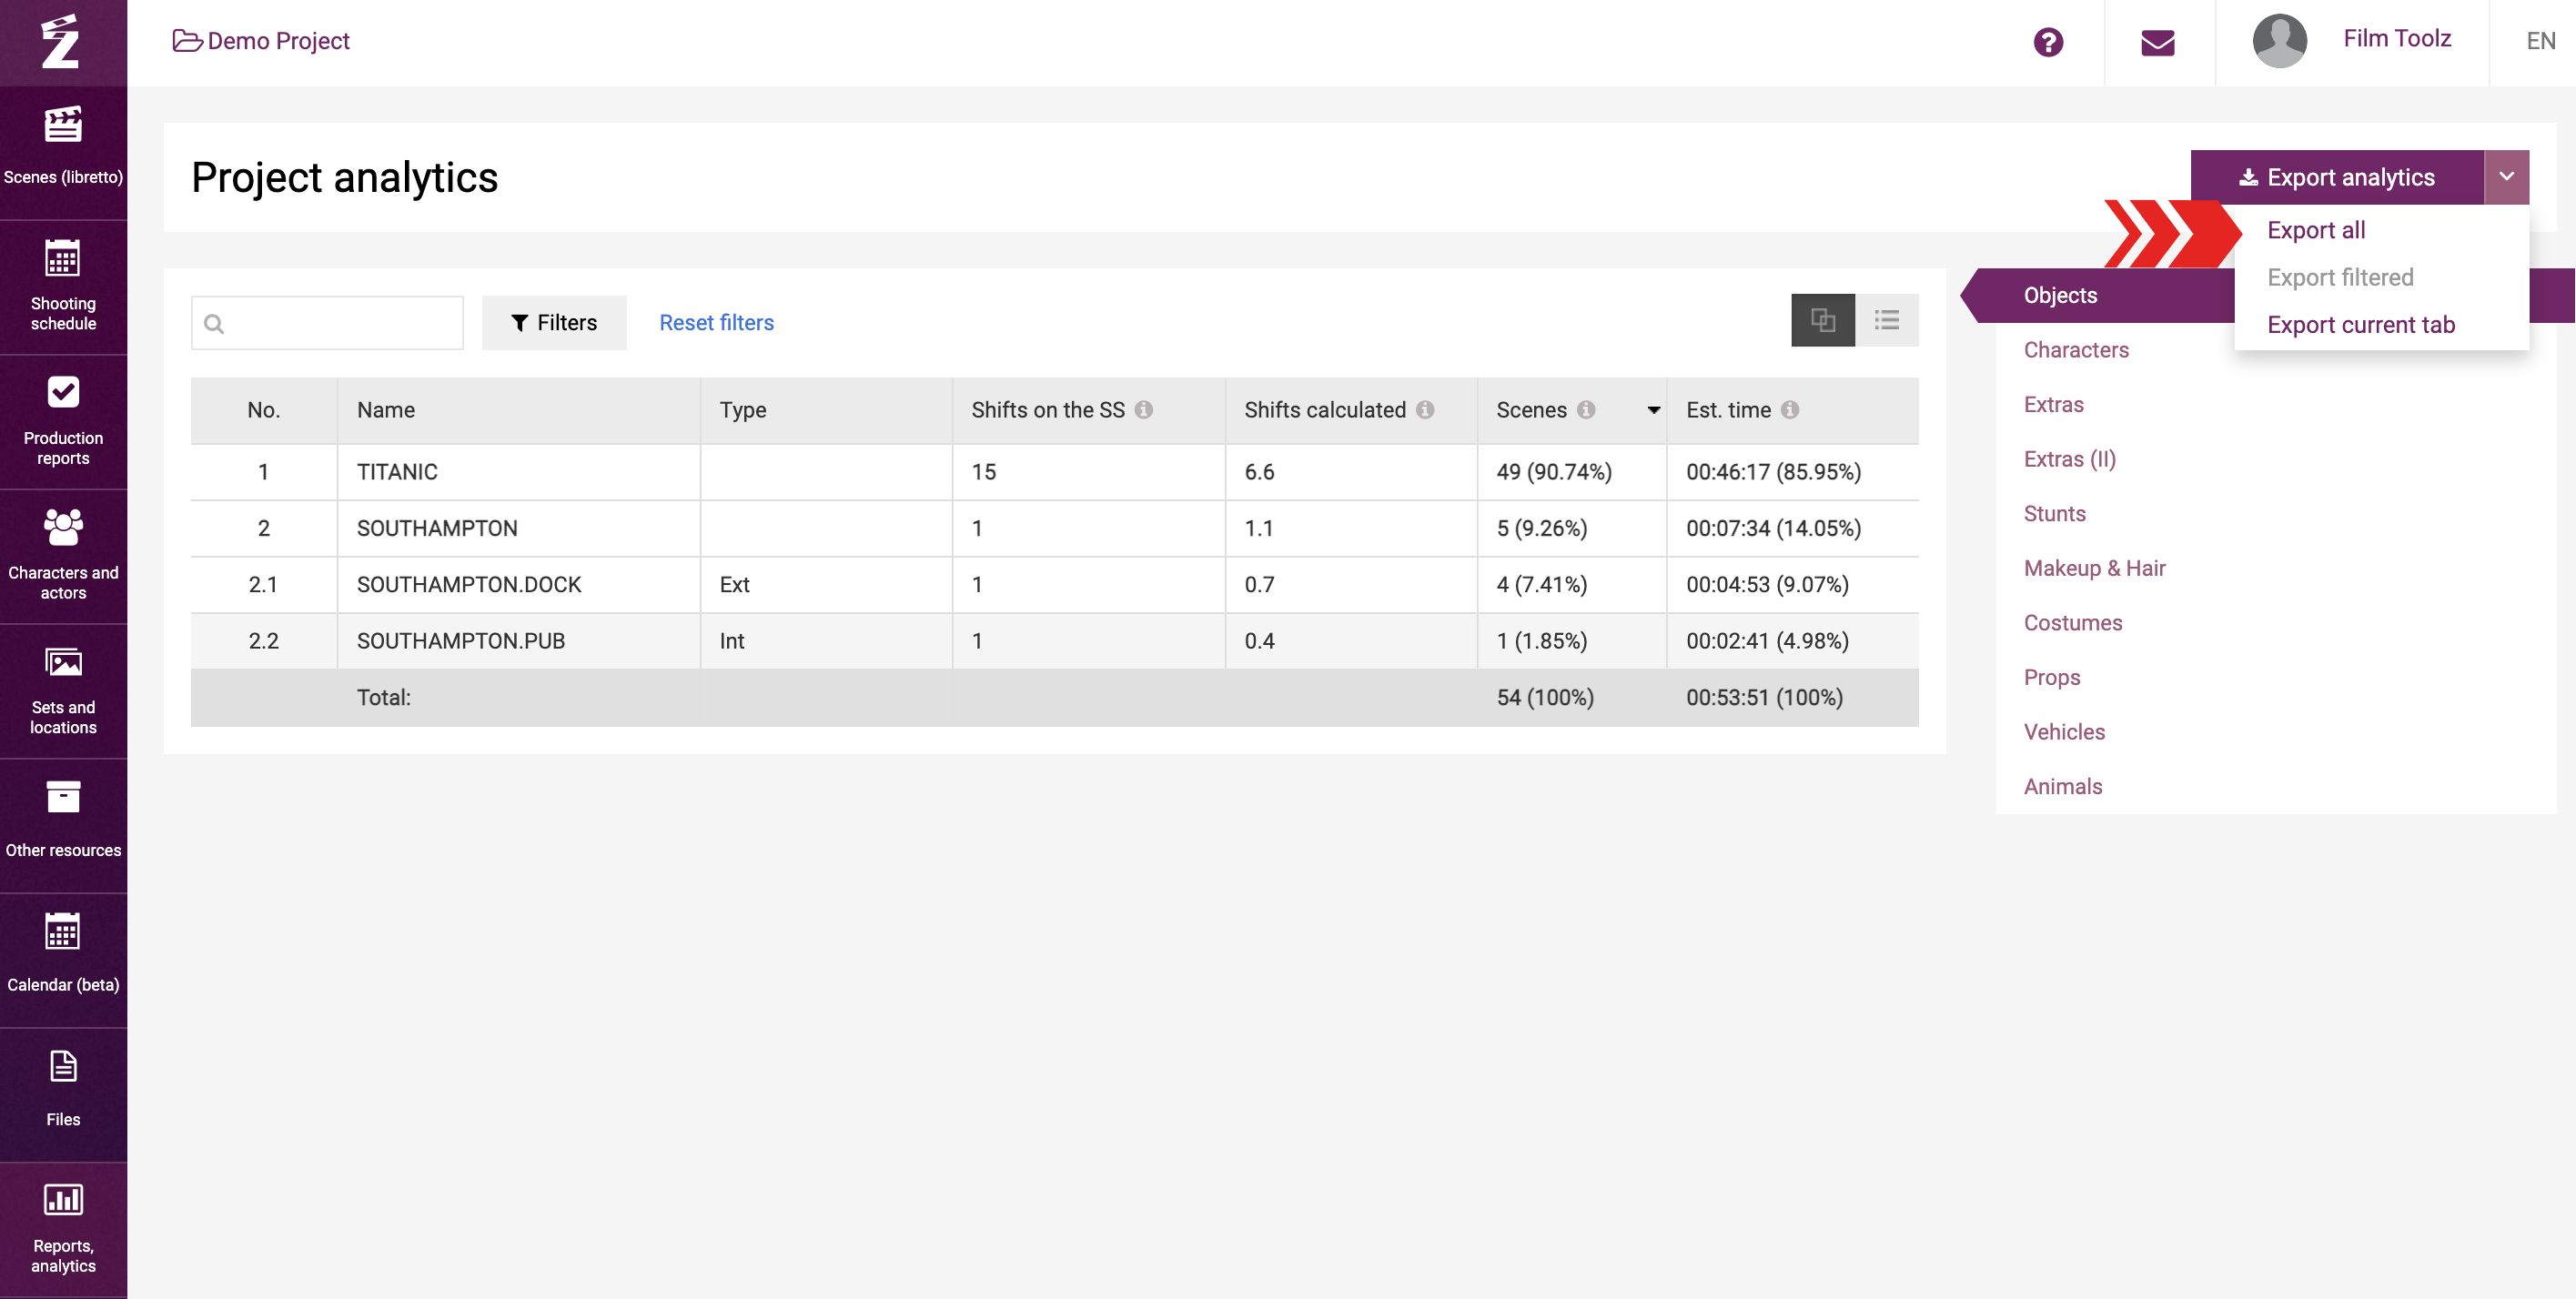Switch to Extras tab
This screenshot has width=2576, height=1299.
click(x=2053, y=405)
